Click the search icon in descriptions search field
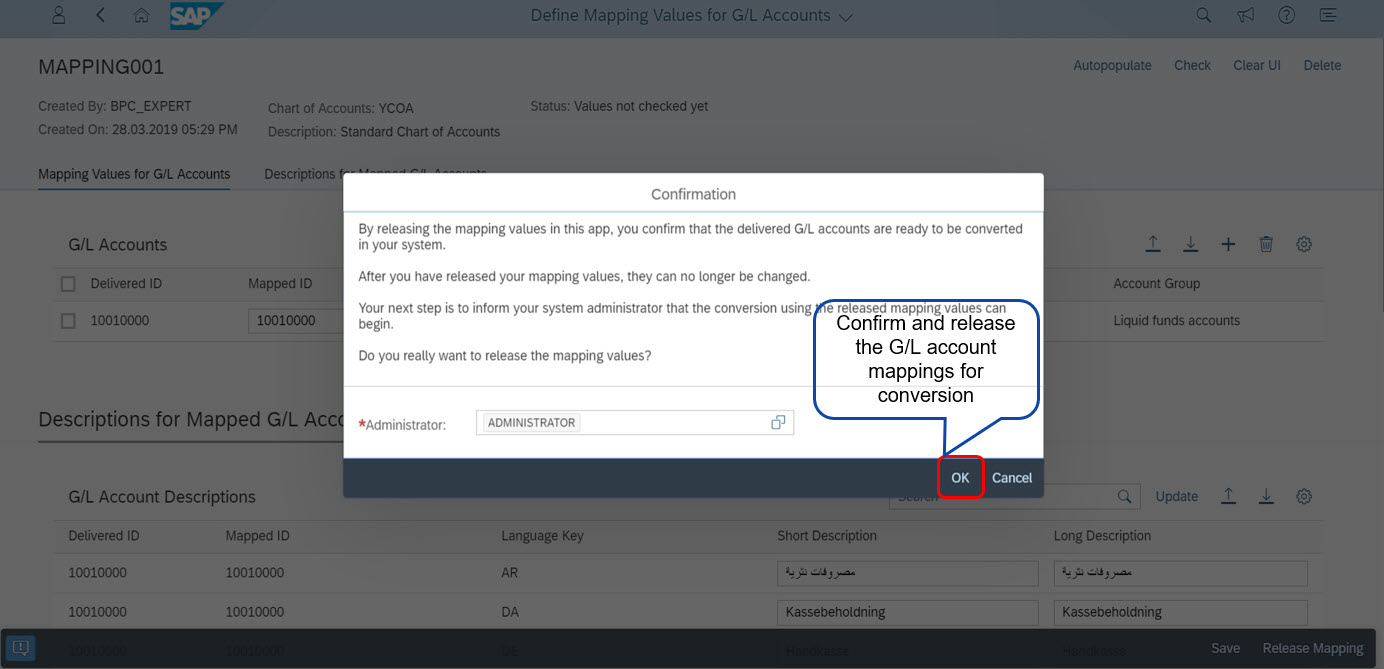 click(x=1125, y=496)
